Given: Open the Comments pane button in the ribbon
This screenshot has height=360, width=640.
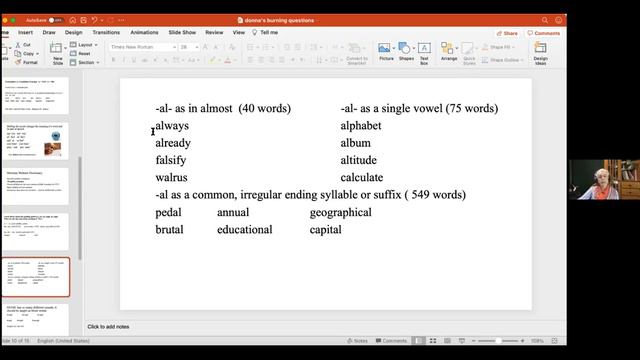Looking at the screenshot, I should (x=544, y=33).
